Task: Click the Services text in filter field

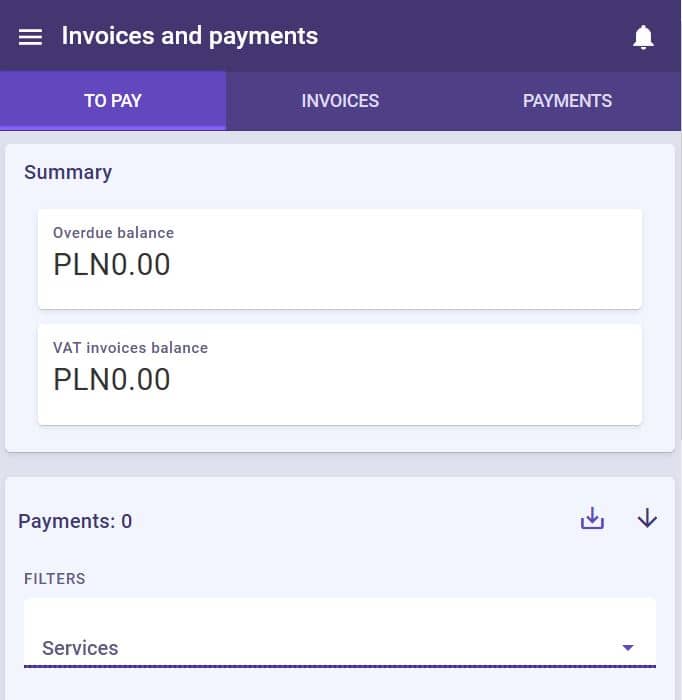Action: (x=80, y=648)
